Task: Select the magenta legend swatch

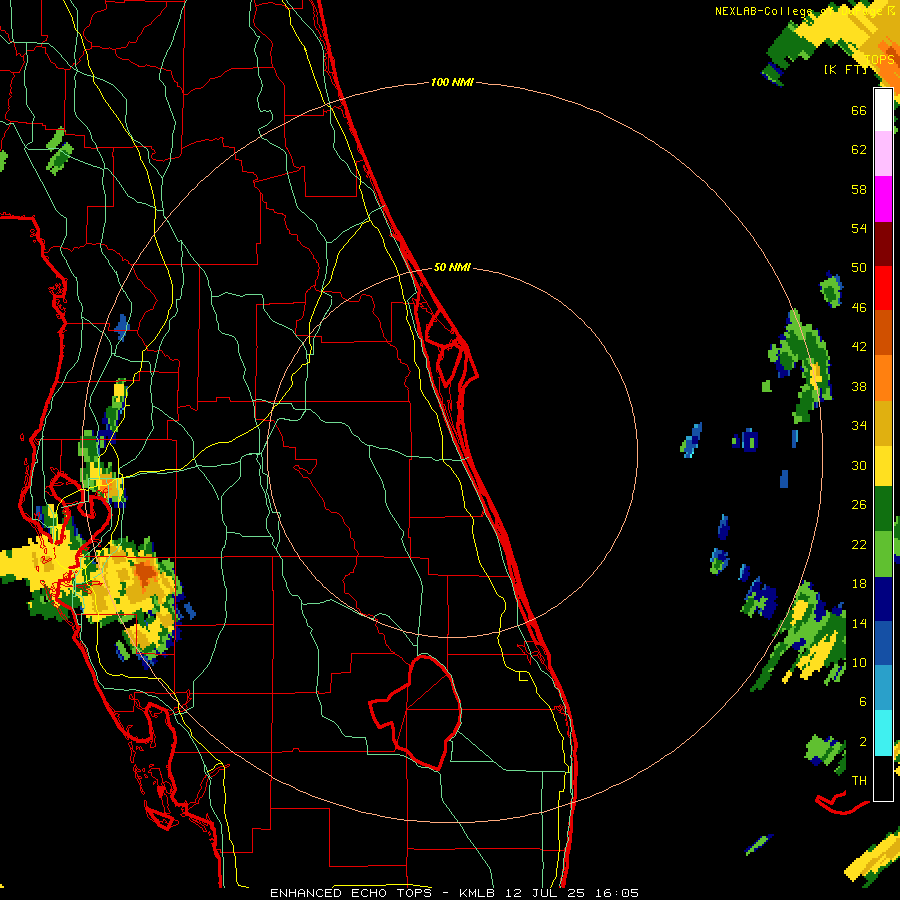Action: click(x=883, y=199)
